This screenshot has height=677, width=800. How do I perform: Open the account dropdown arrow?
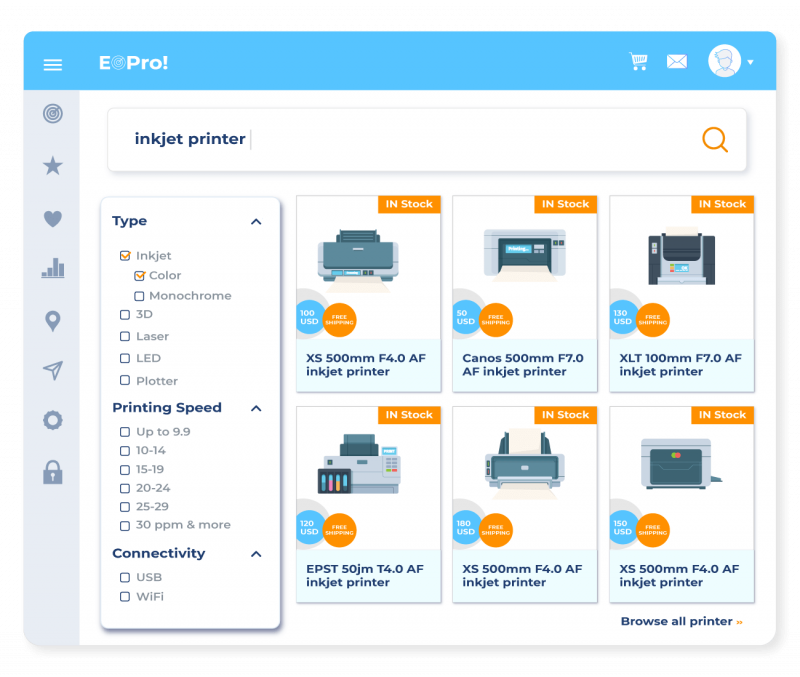[x=751, y=62]
